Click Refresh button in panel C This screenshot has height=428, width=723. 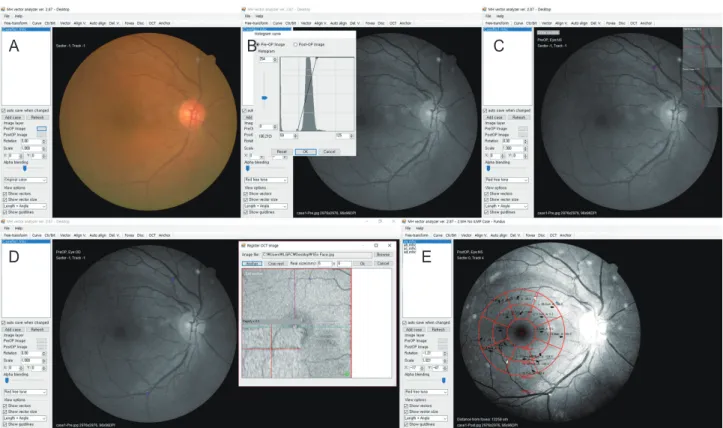(518, 118)
